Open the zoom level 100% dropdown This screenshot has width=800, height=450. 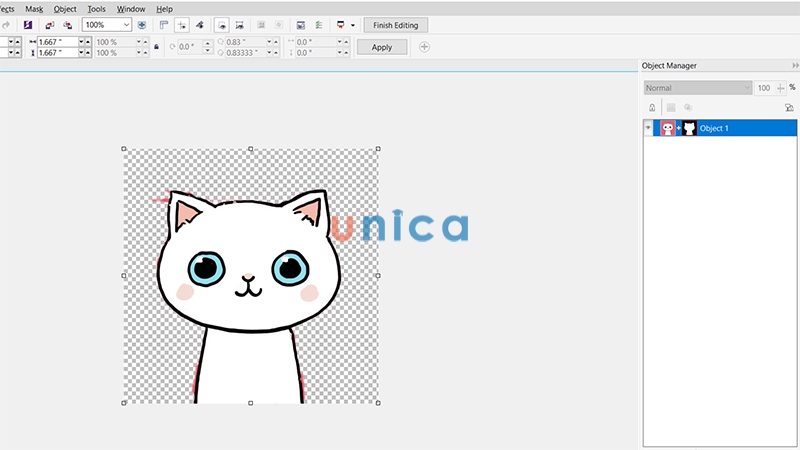tap(125, 25)
